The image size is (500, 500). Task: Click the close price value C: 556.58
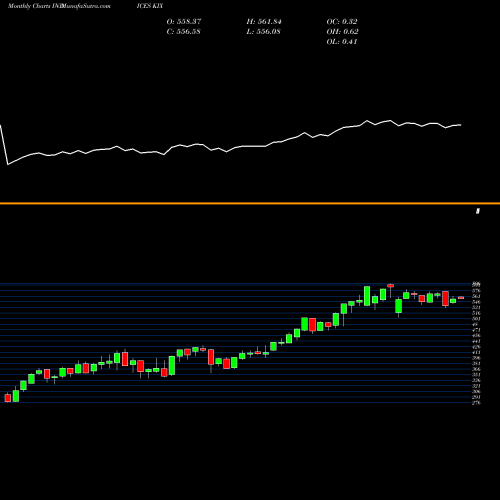point(183,32)
